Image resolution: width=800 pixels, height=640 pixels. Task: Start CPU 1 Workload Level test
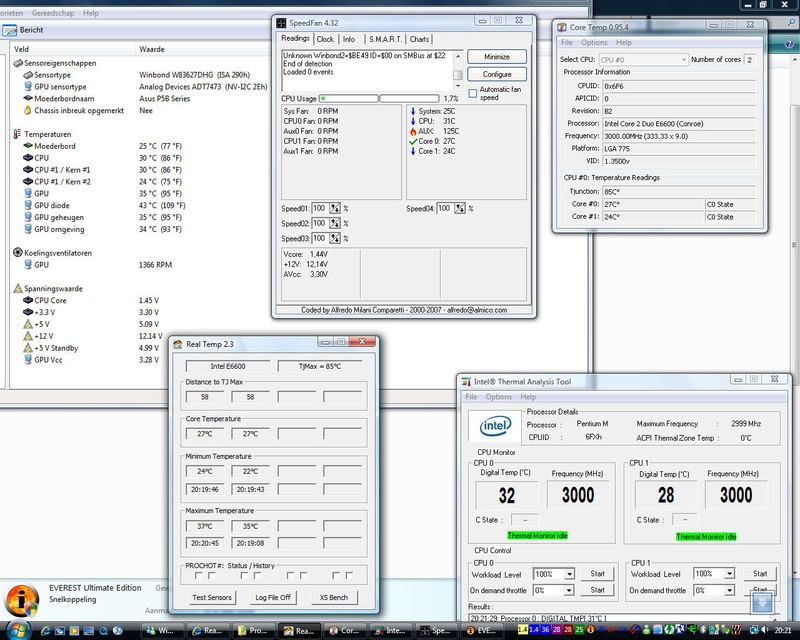(760, 574)
